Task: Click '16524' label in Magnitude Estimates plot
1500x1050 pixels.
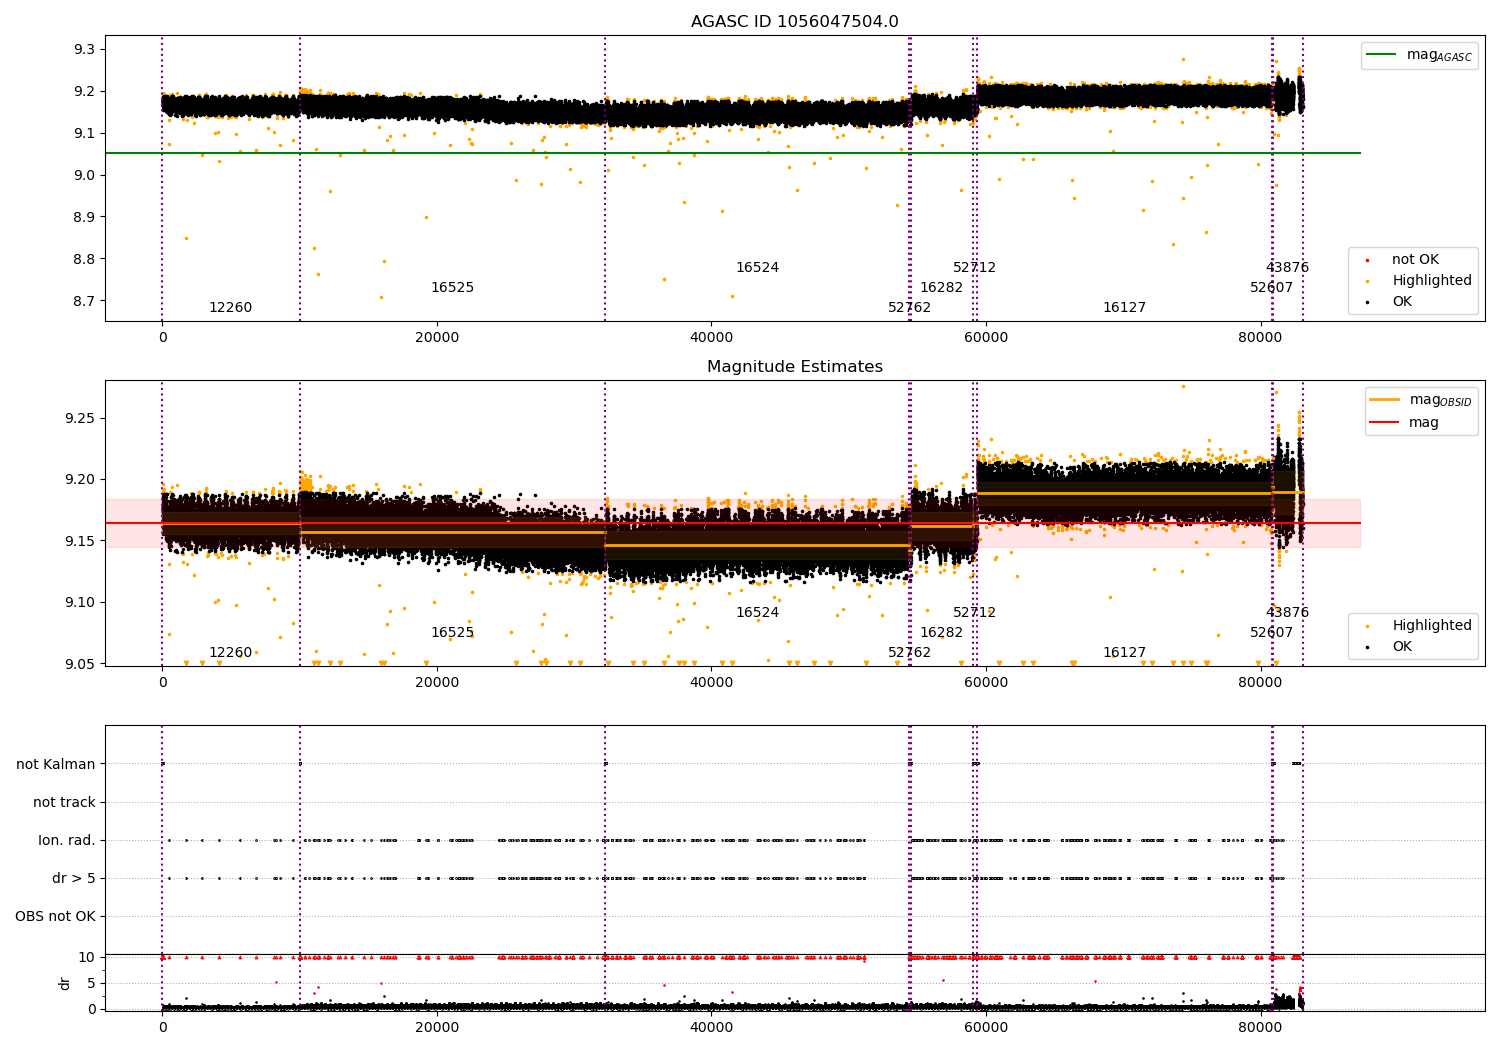Action: (757, 613)
